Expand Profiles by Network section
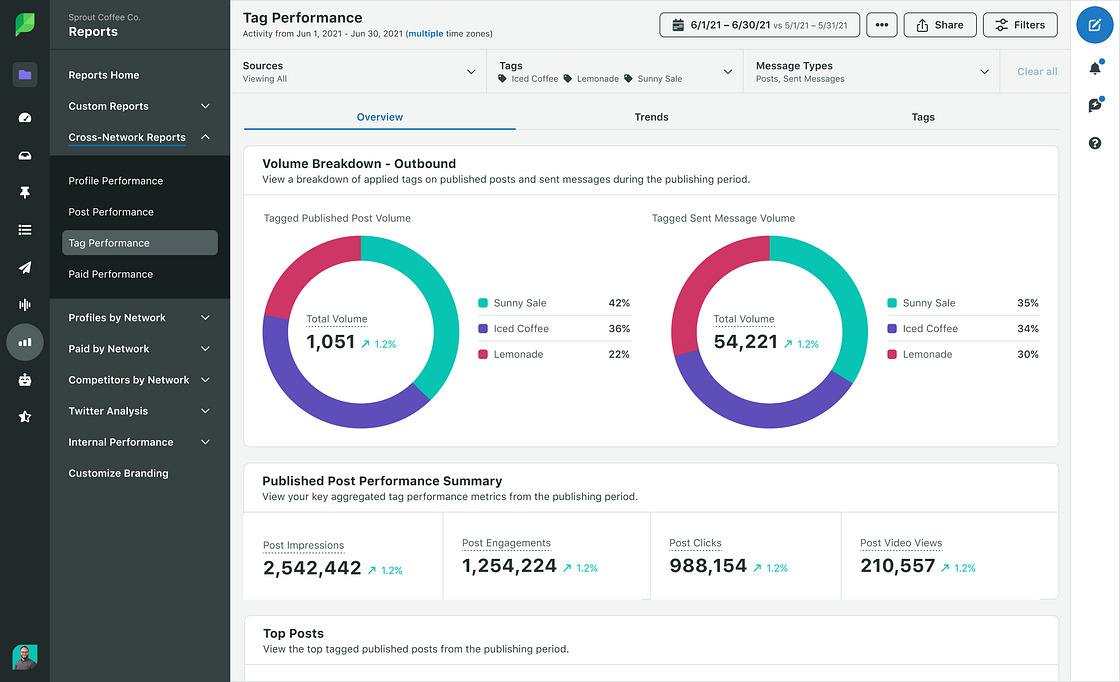Viewport: 1120px width, 682px height. click(139, 318)
